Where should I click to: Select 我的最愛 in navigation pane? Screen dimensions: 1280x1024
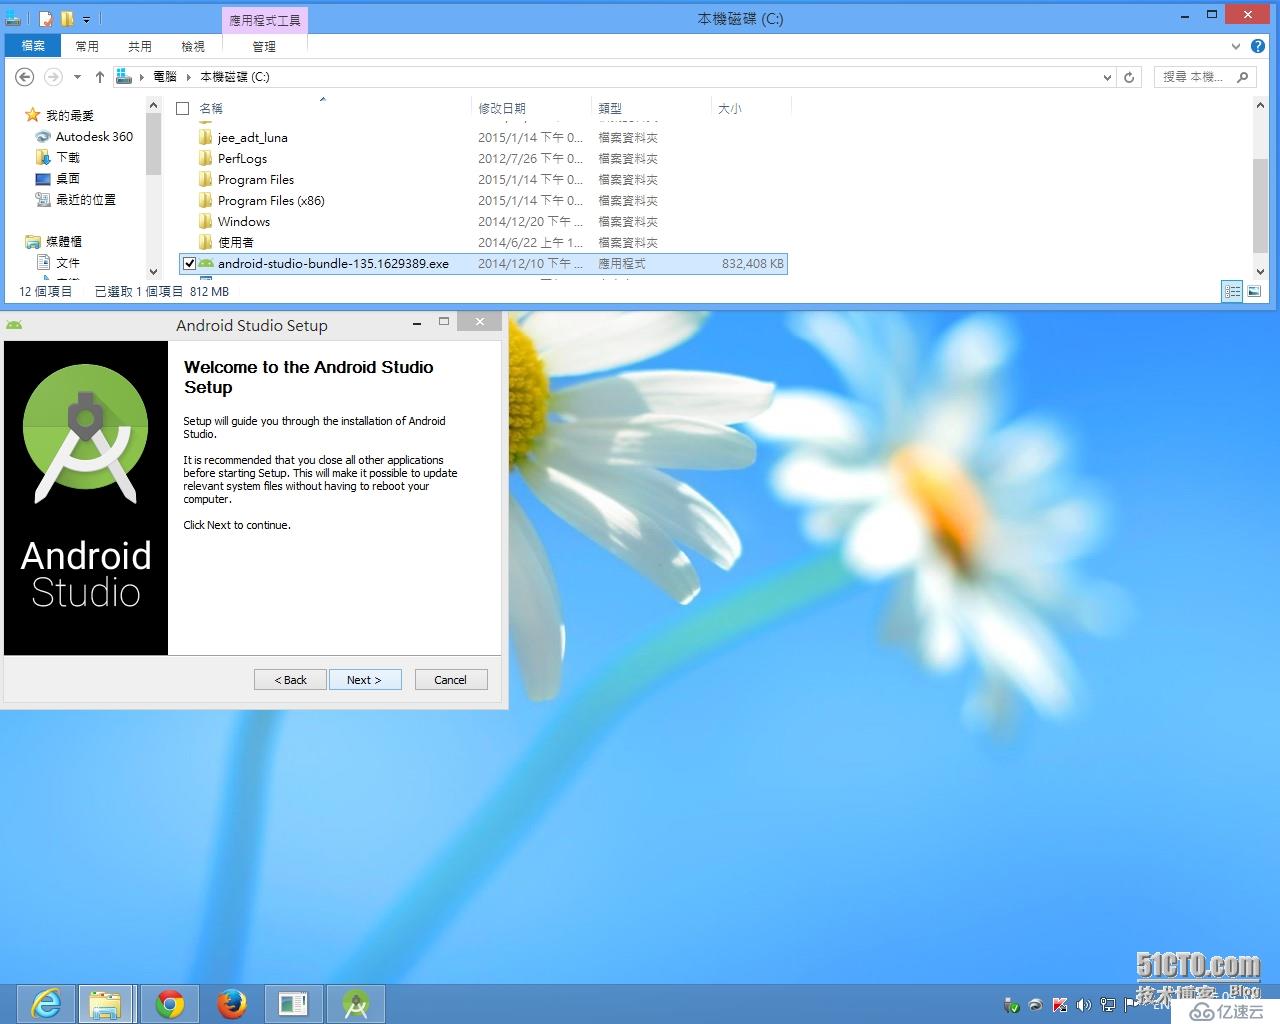click(70, 115)
